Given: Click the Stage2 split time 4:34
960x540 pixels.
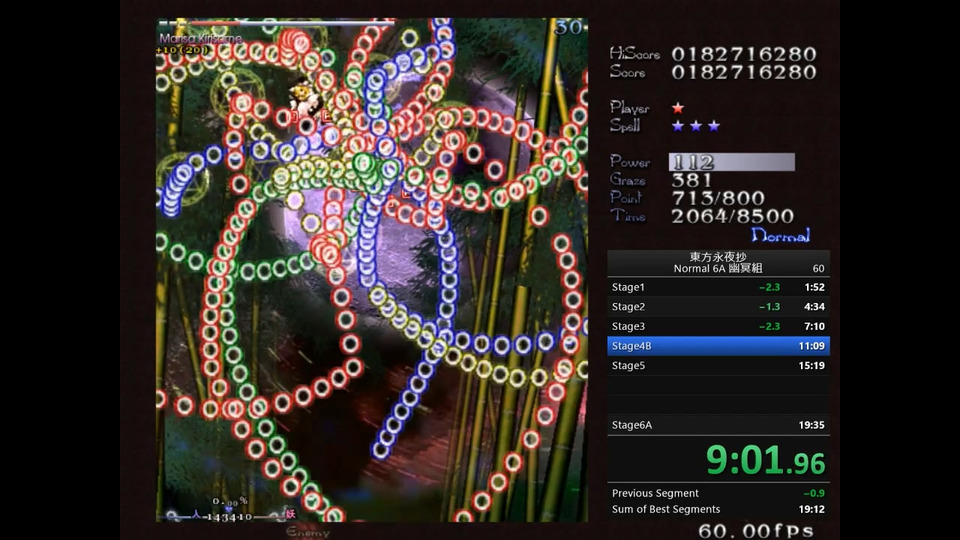Looking at the screenshot, I should pyautogui.click(x=814, y=307).
